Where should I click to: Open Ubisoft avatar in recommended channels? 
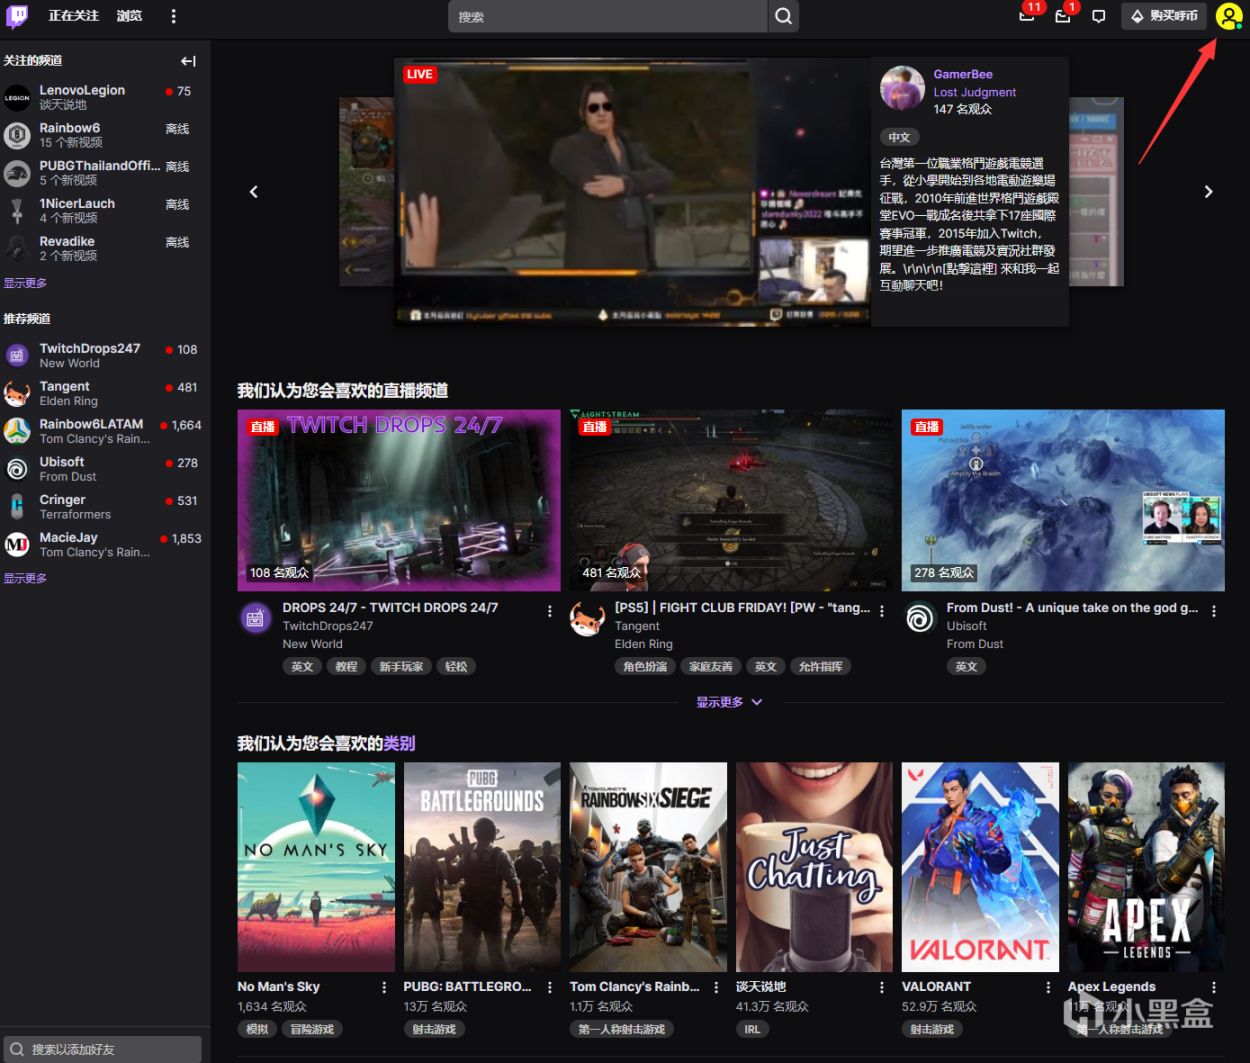click(x=17, y=469)
